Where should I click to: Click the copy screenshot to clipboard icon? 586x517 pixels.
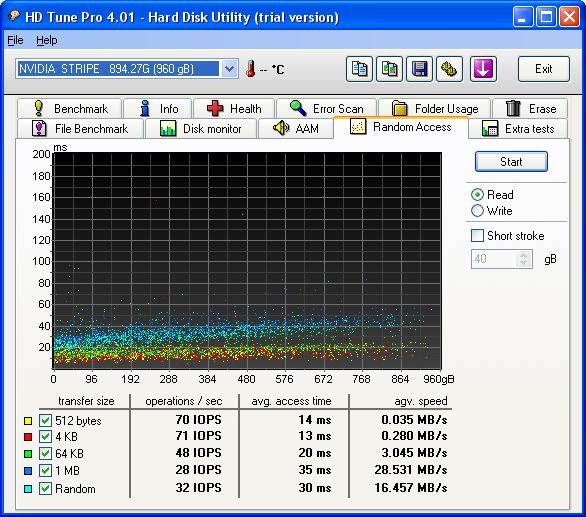pos(389,69)
